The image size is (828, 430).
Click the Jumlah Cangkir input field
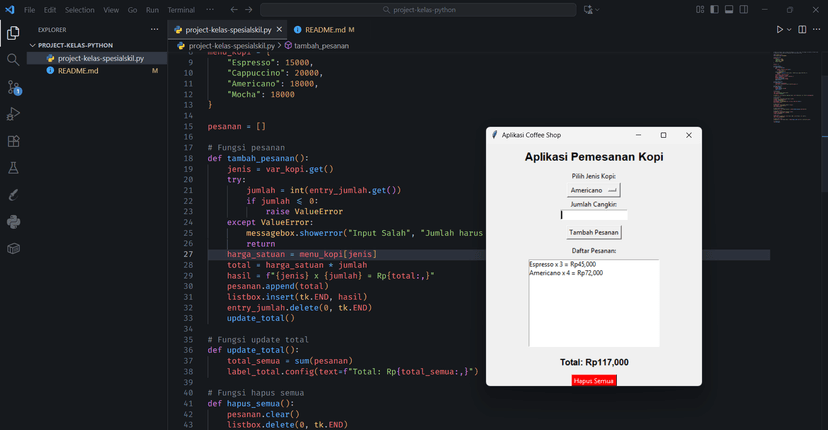tap(594, 214)
